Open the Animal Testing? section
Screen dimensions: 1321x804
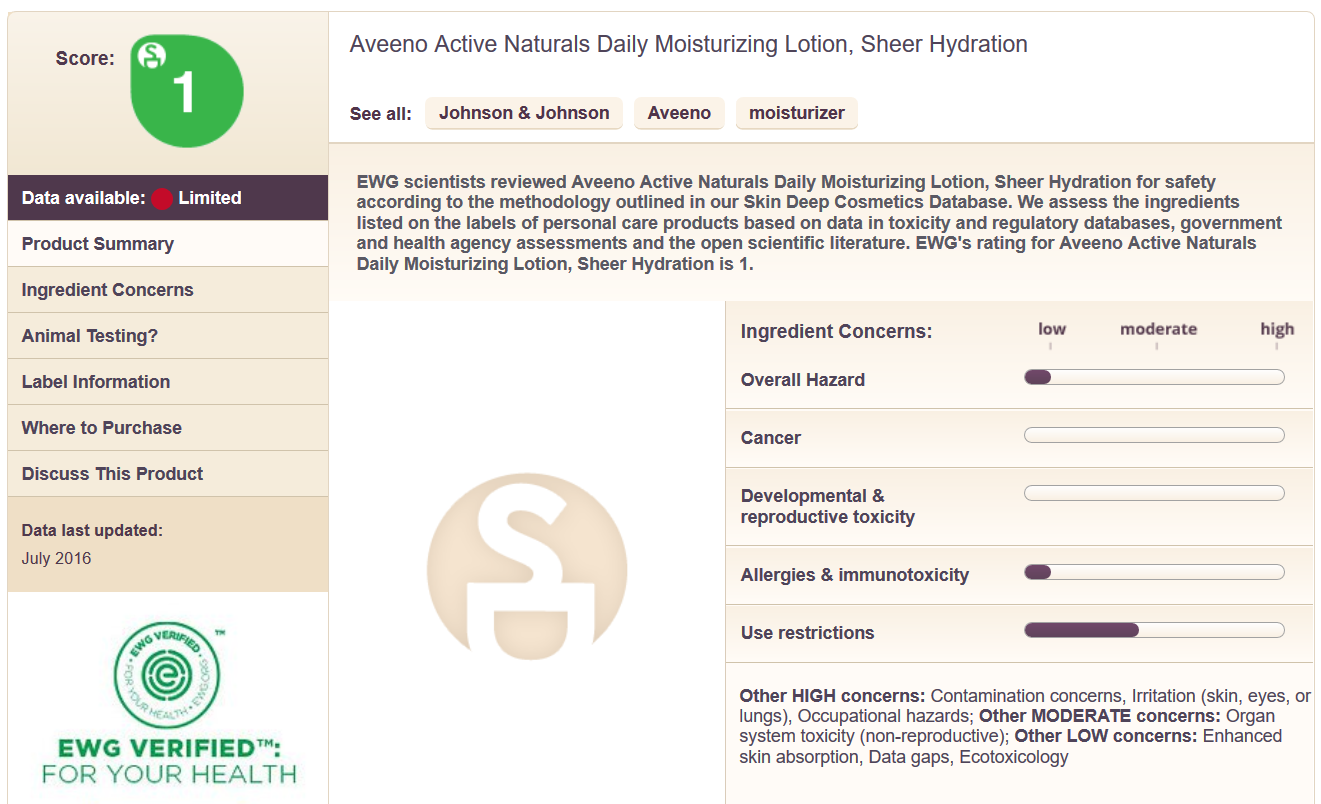click(168, 336)
